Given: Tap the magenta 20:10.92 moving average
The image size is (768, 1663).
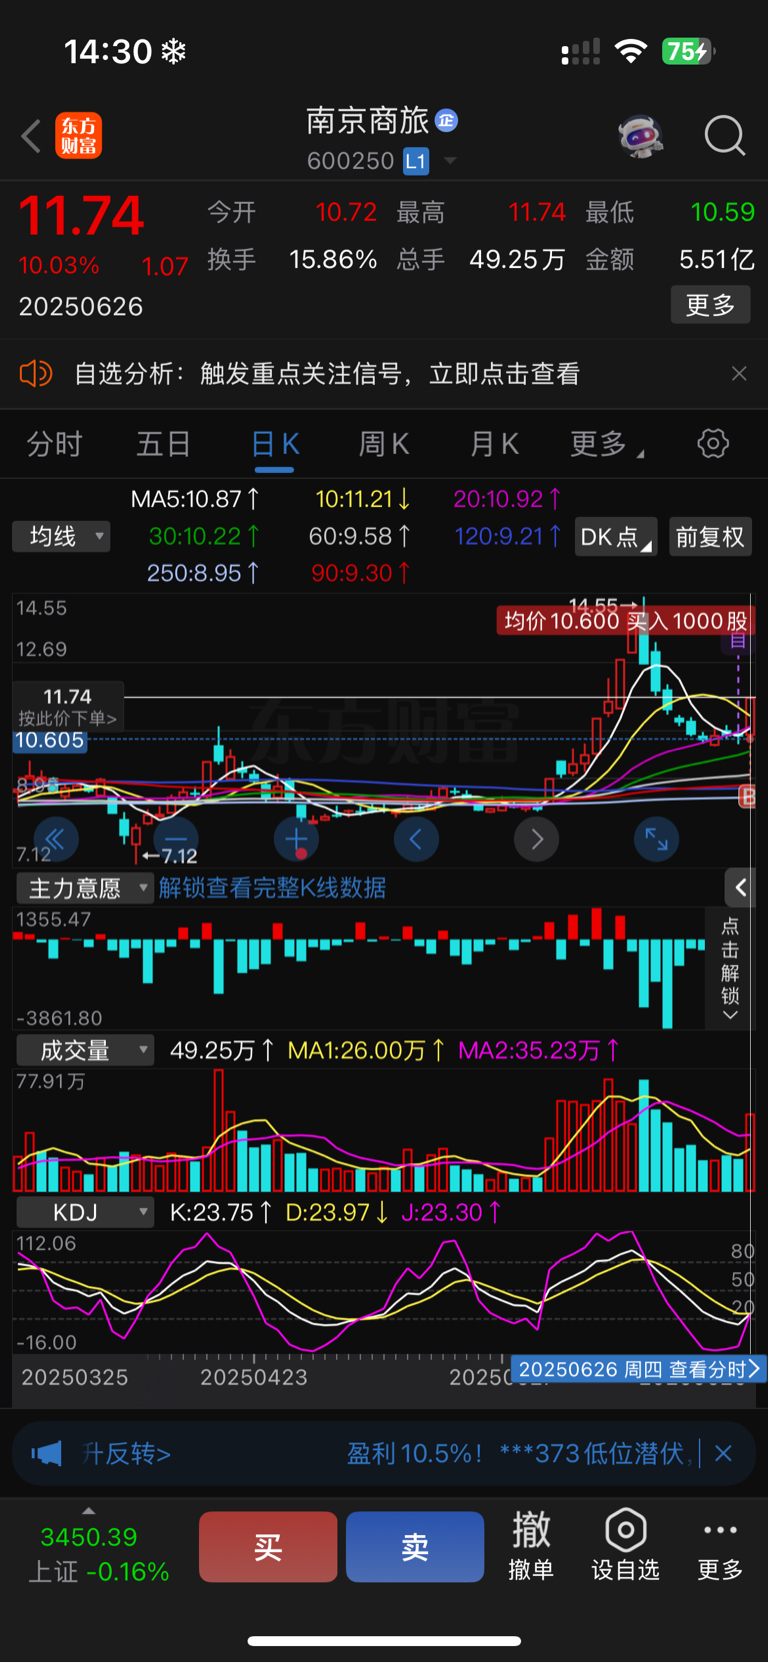Looking at the screenshot, I should tap(508, 498).
